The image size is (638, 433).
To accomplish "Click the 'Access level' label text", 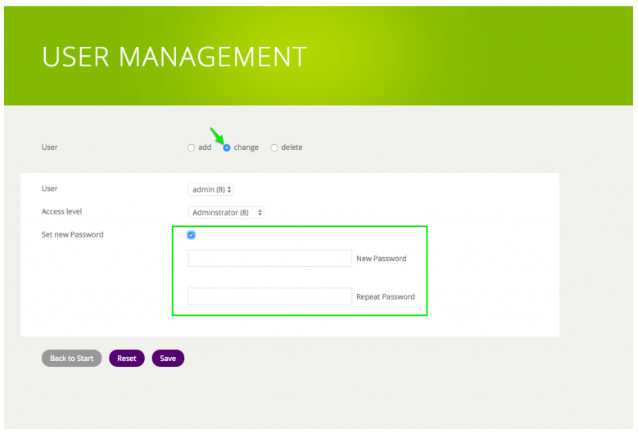I will click(61, 211).
